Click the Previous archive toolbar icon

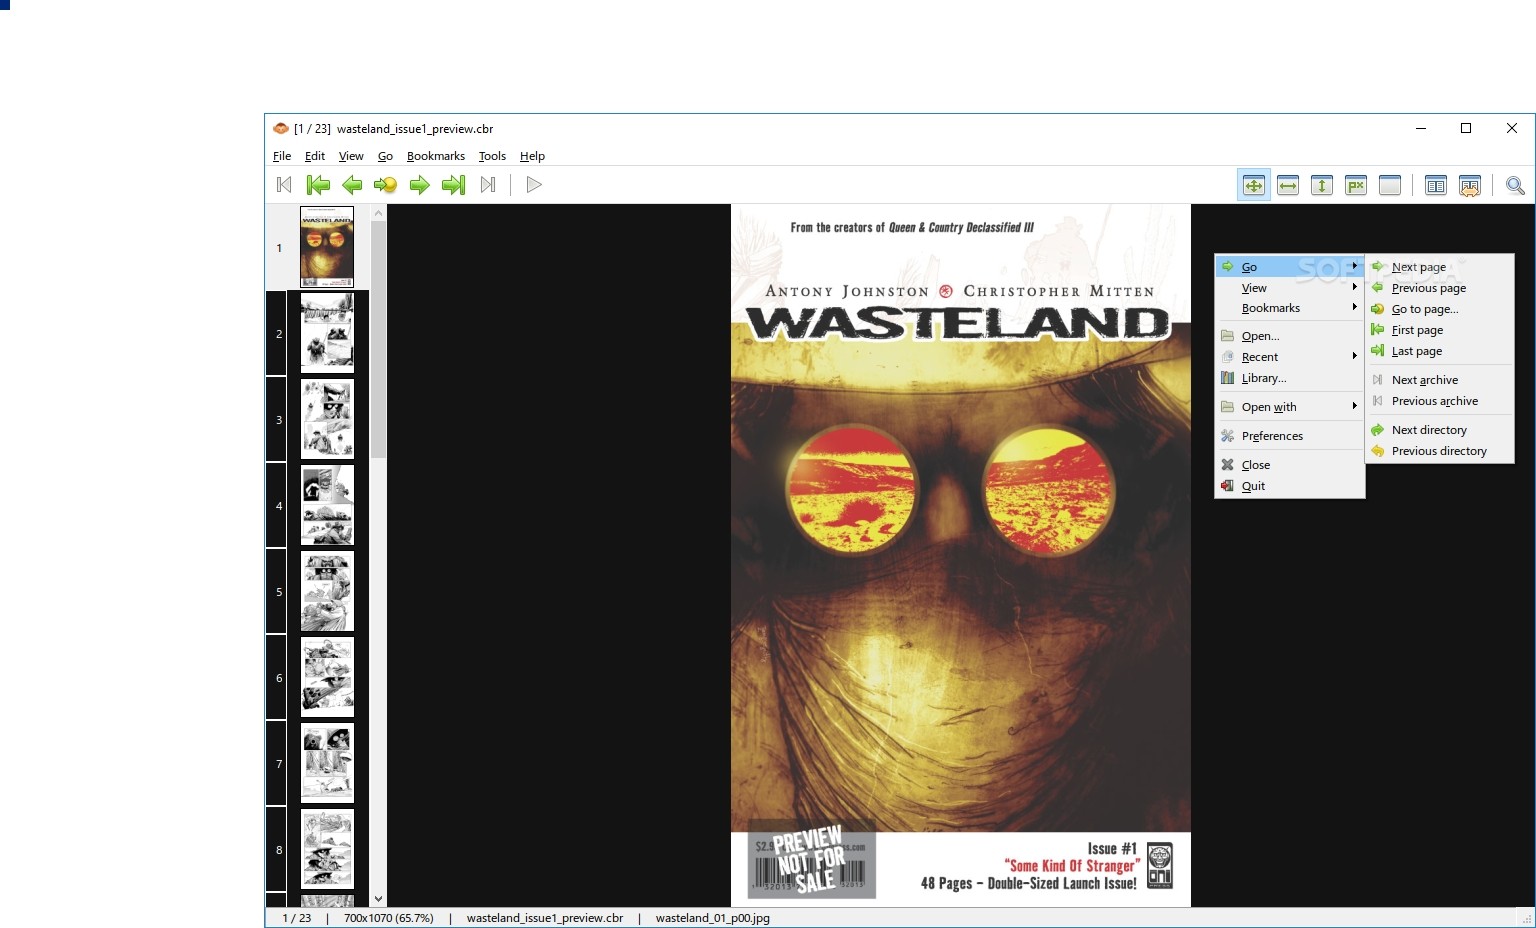point(284,185)
